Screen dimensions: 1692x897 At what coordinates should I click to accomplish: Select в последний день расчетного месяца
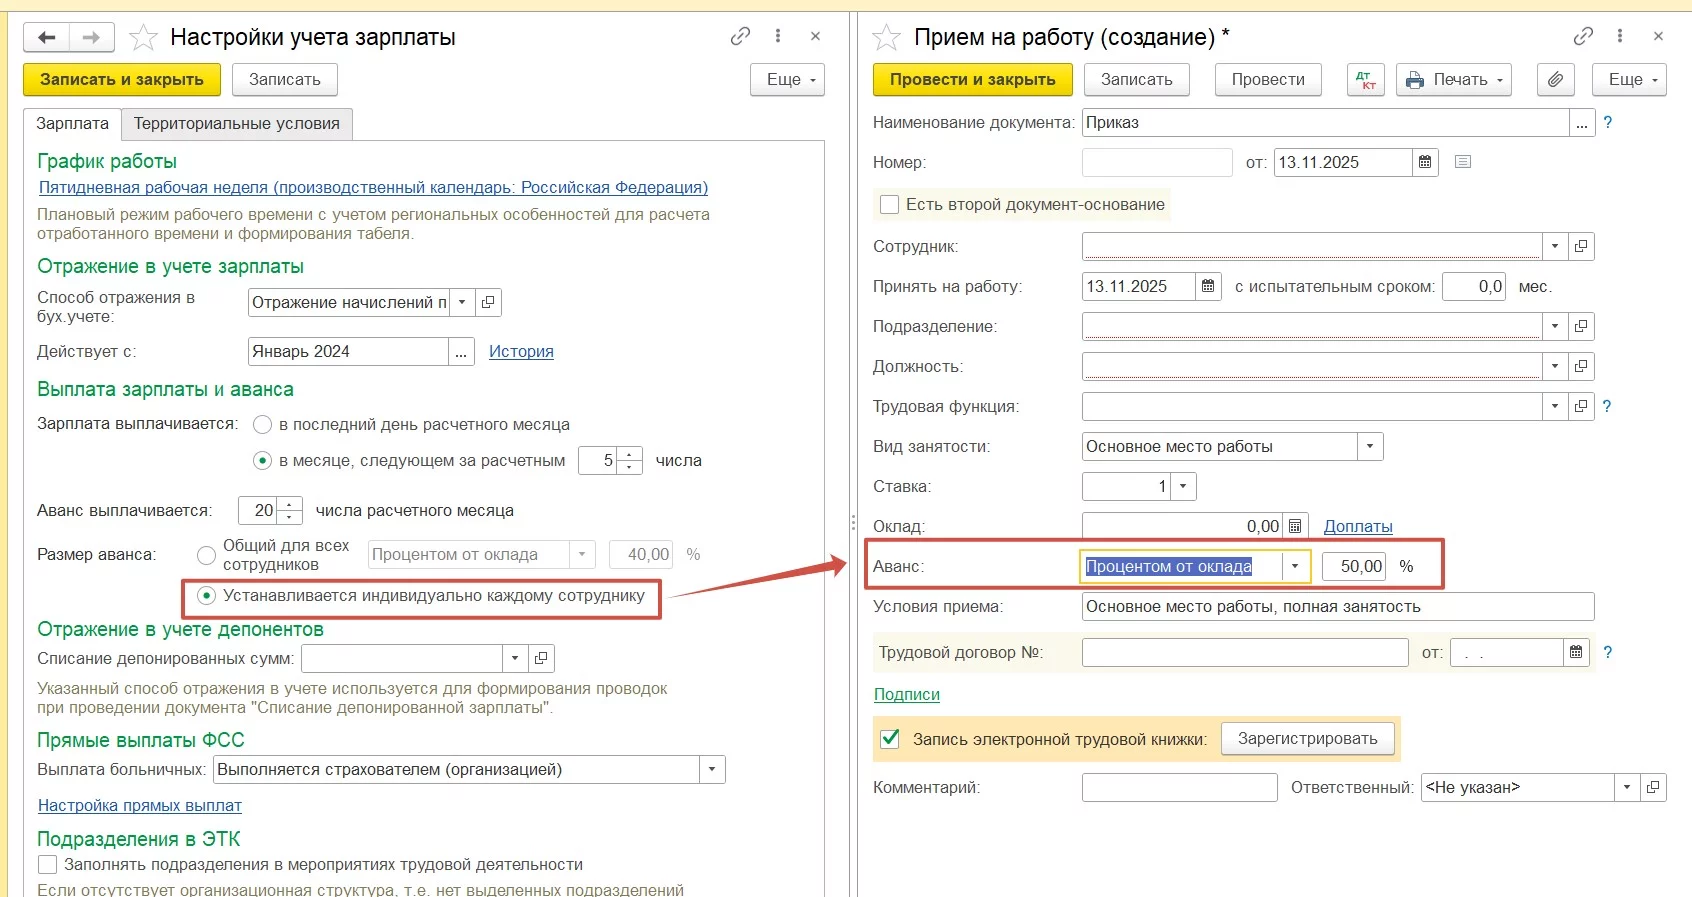(x=263, y=425)
